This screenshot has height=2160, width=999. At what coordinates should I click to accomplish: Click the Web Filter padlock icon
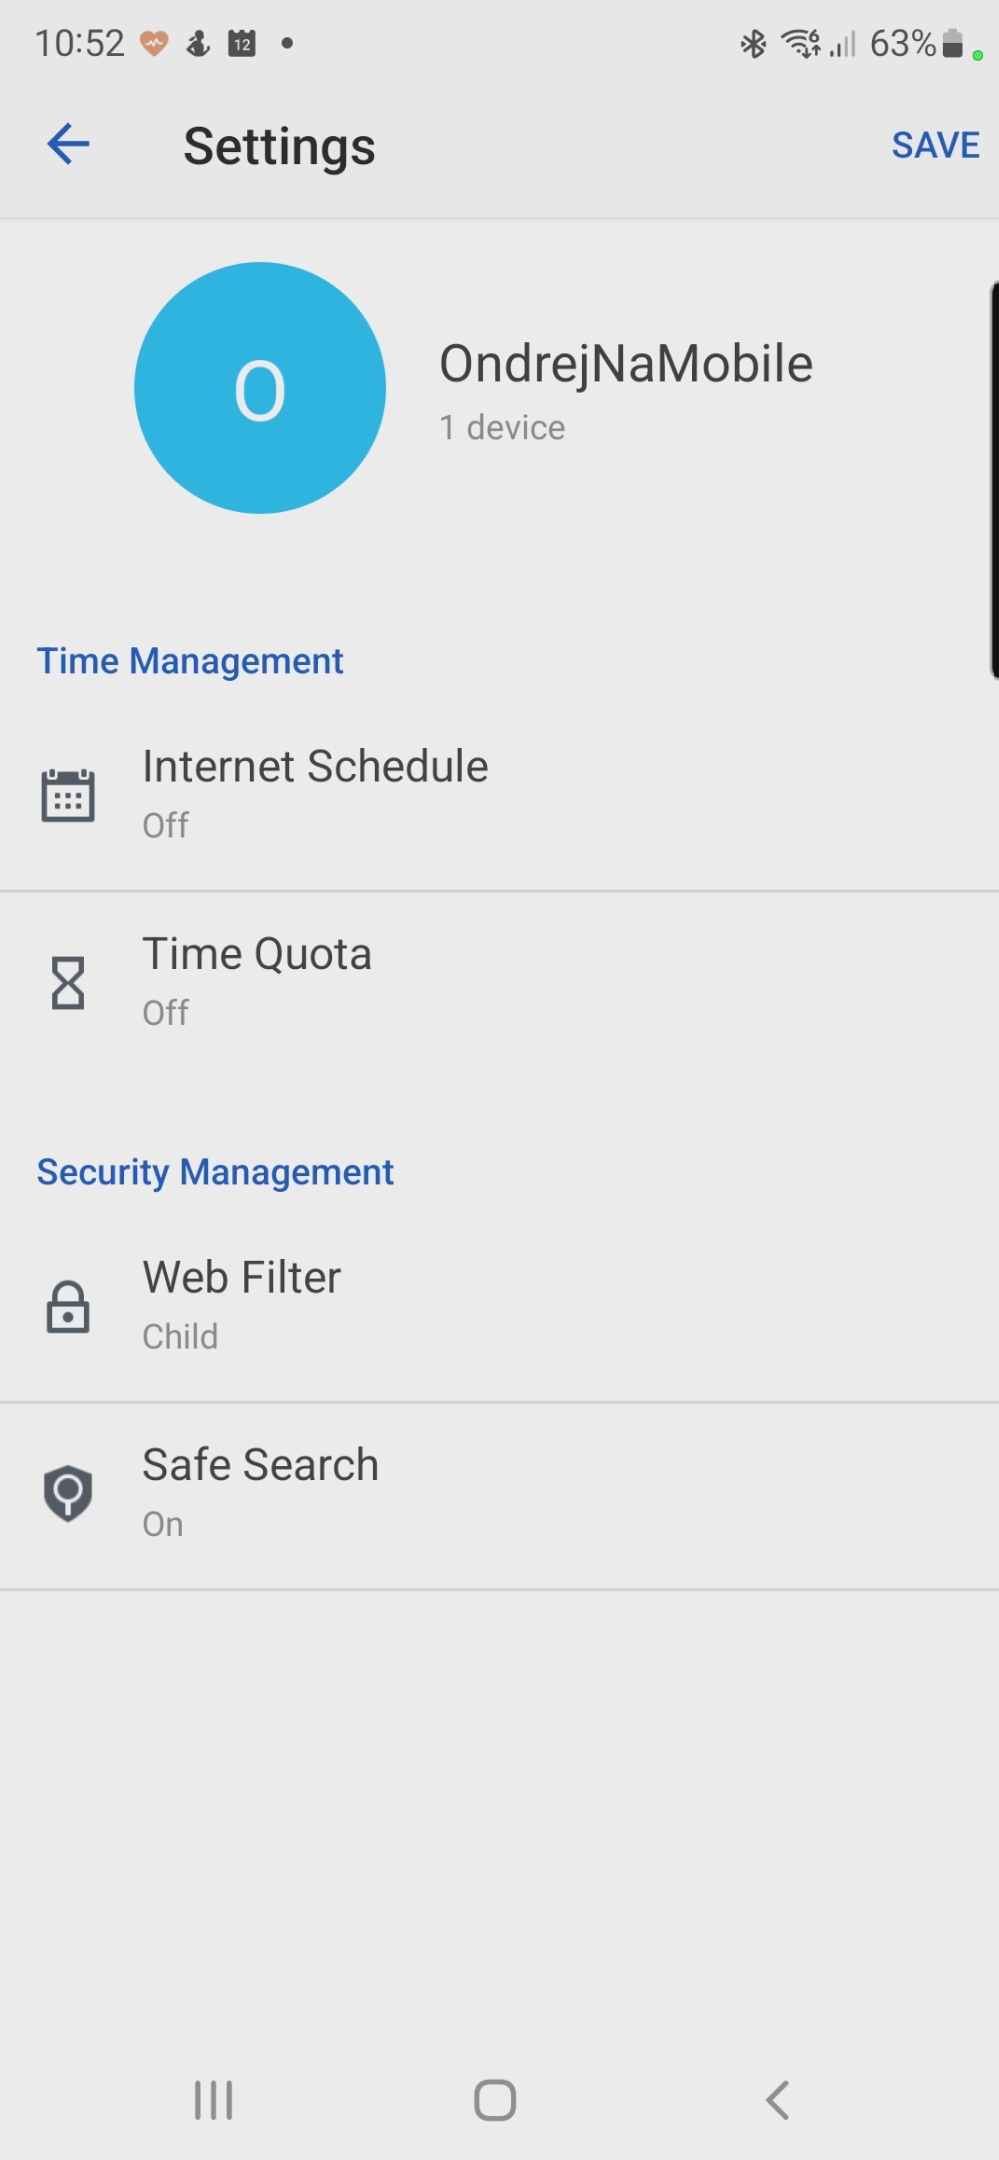(68, 1307)
